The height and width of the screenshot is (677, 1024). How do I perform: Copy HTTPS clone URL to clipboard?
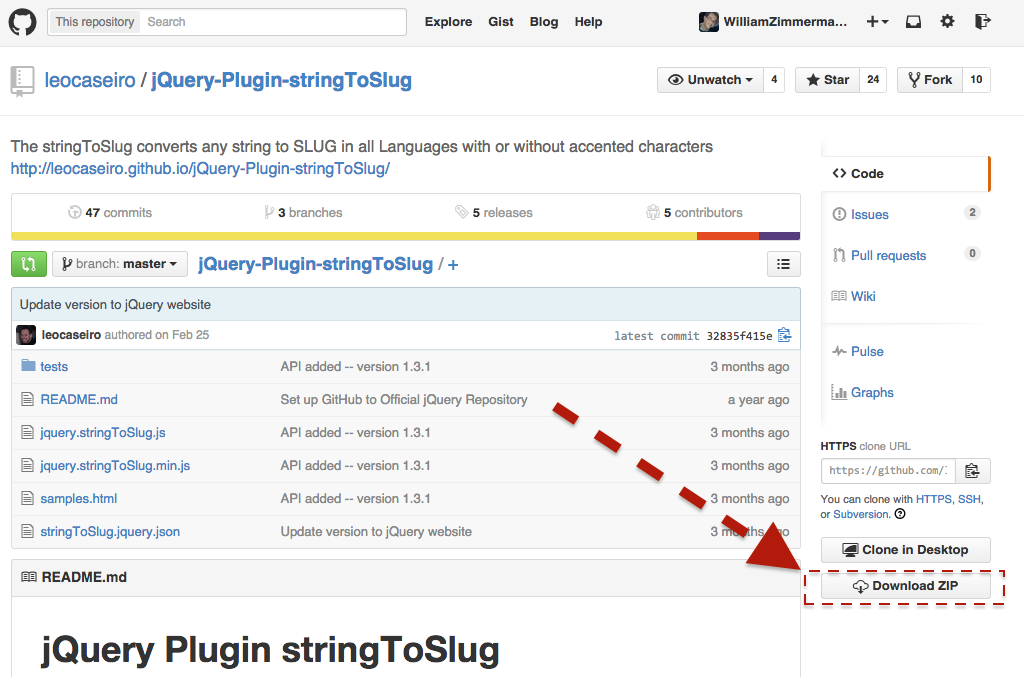[x=972, y=471]
